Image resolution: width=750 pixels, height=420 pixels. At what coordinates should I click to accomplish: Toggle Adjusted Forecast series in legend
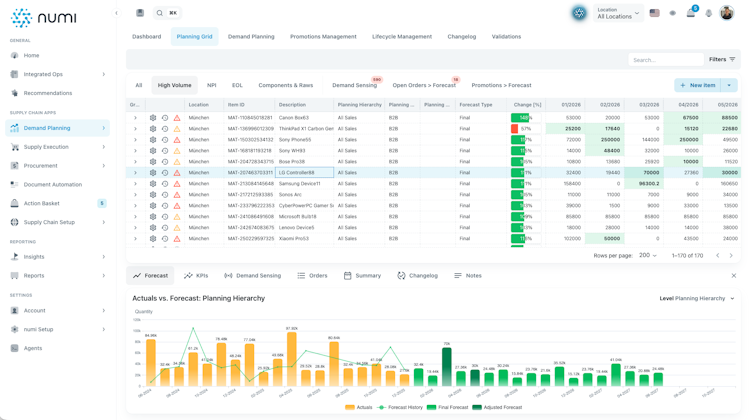pyautogui.click(x=497, y=407)
